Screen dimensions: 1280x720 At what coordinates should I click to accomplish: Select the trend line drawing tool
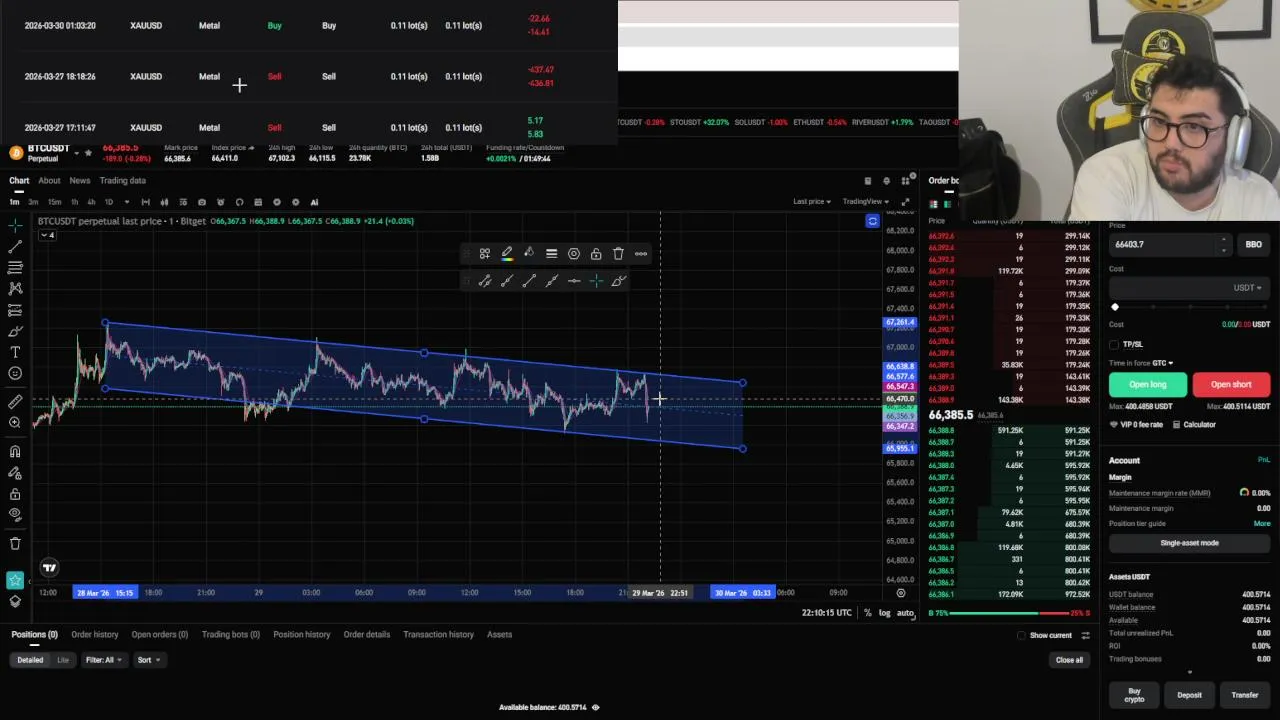(x=15, y=247)
